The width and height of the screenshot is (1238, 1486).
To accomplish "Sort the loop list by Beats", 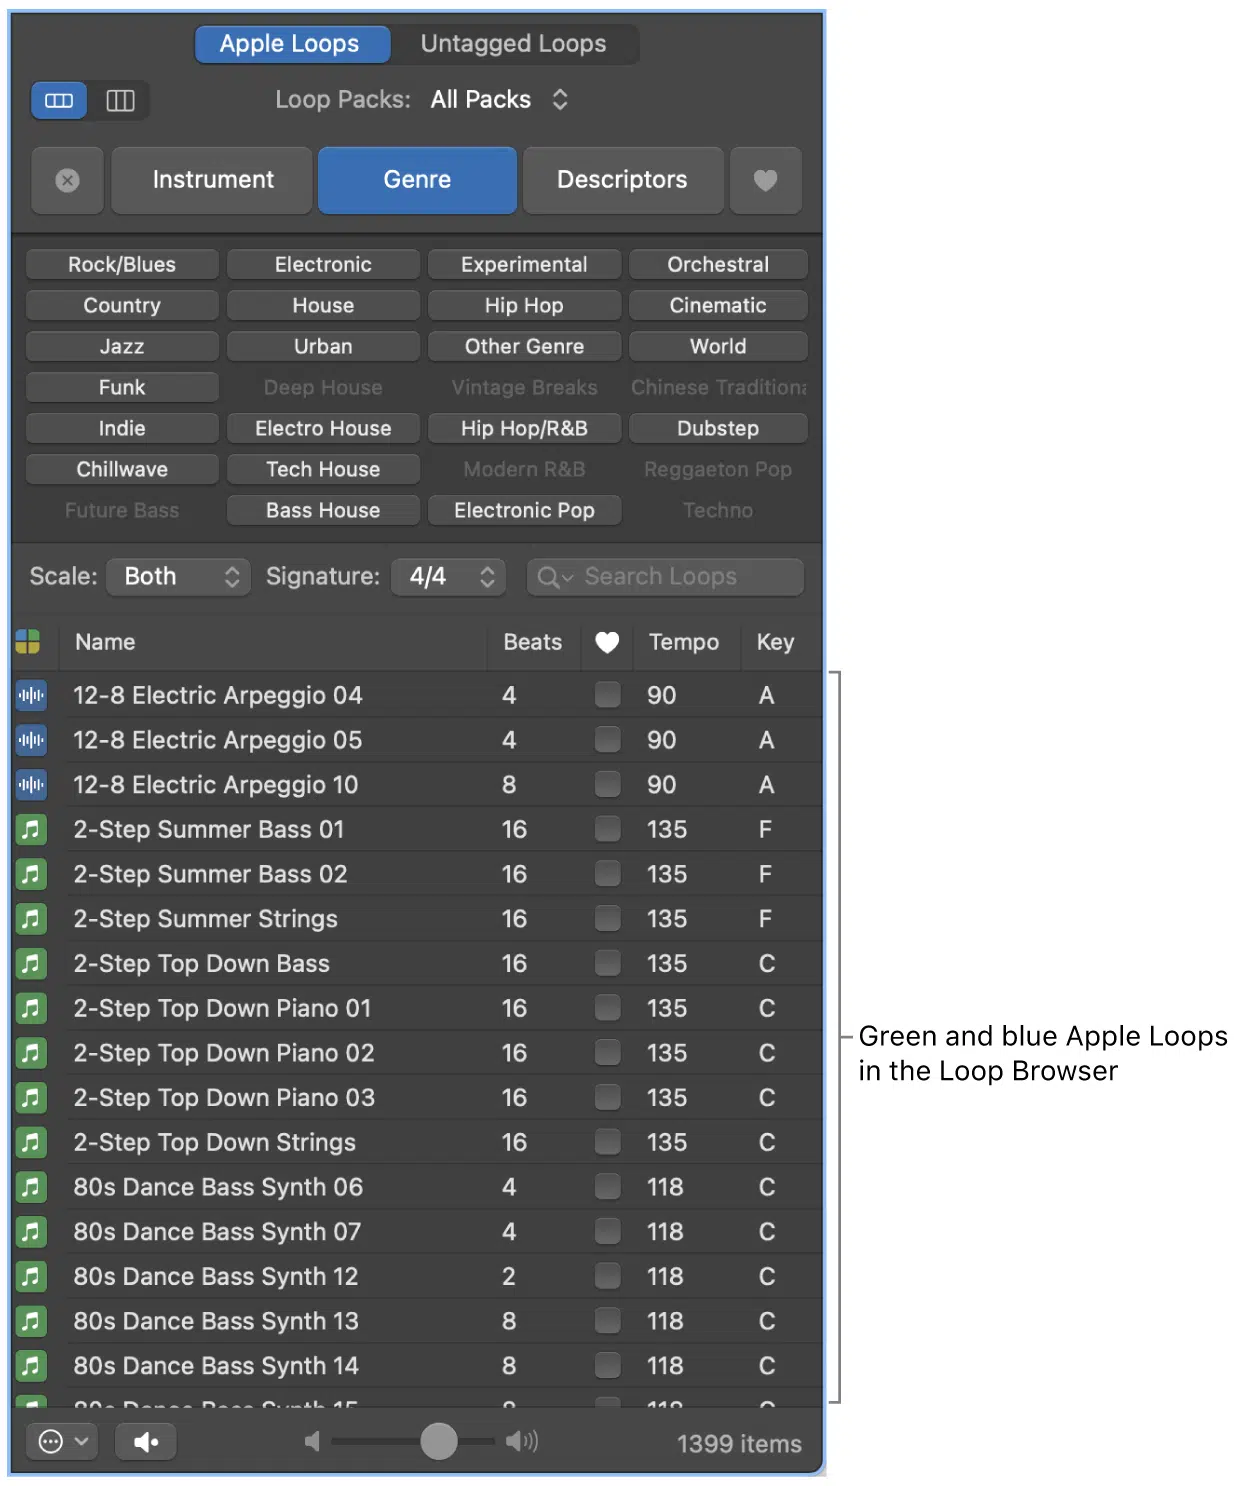I will point(533,642).
